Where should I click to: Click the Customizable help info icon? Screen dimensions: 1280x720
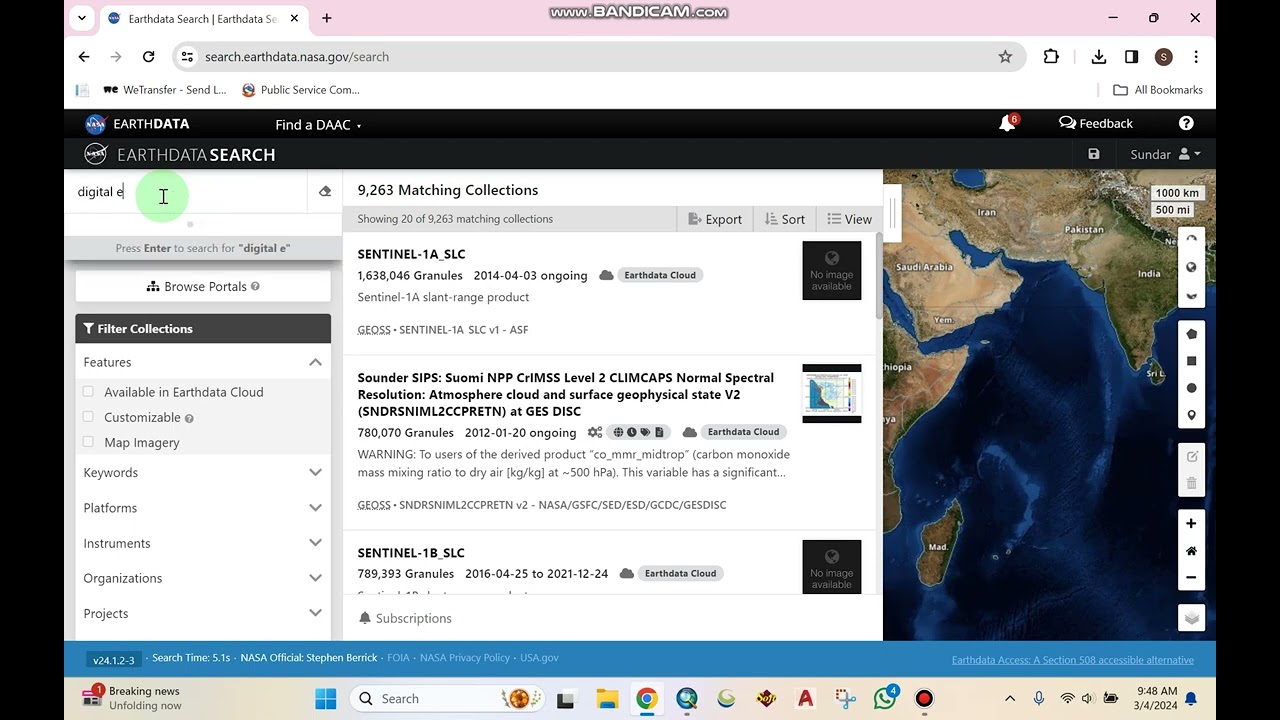click(x=189, y=418)
